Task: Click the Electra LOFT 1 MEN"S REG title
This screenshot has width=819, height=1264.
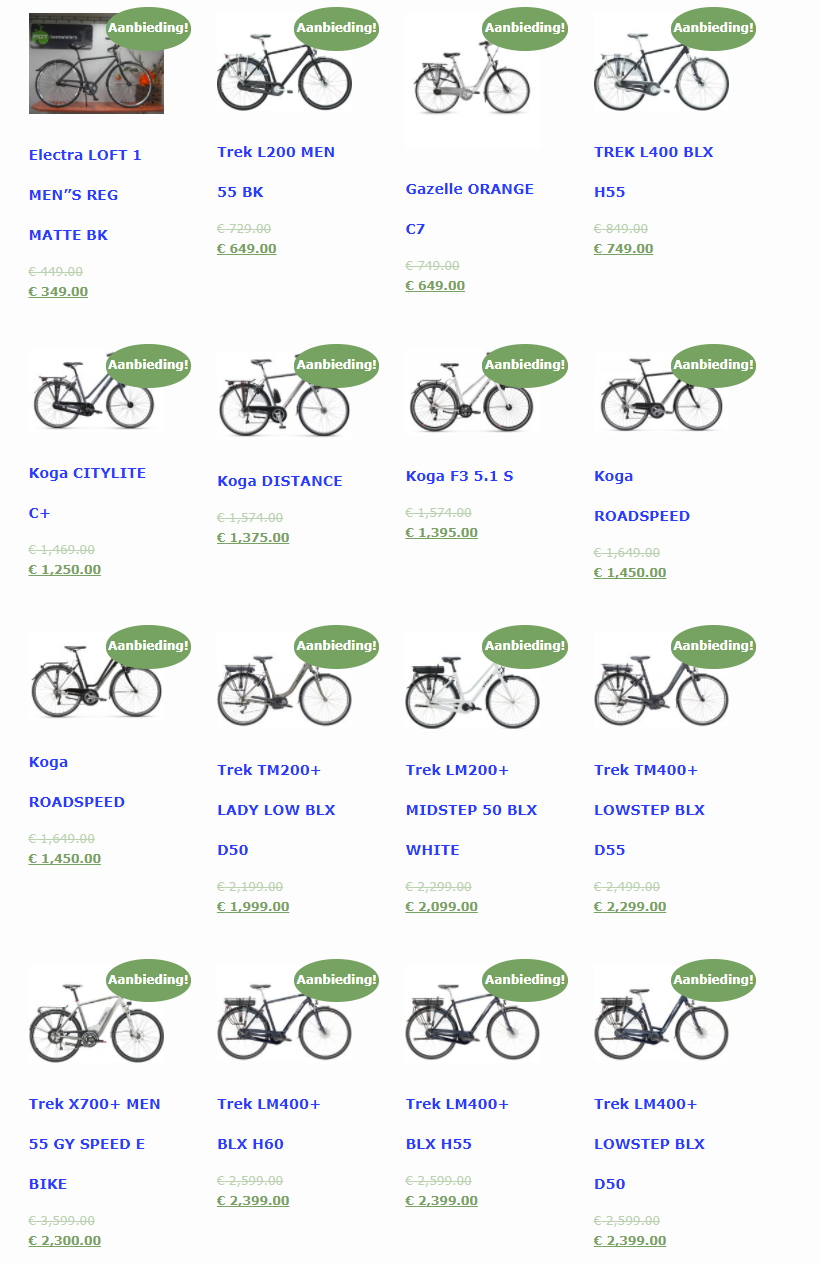Action: [x=85, y=195]
